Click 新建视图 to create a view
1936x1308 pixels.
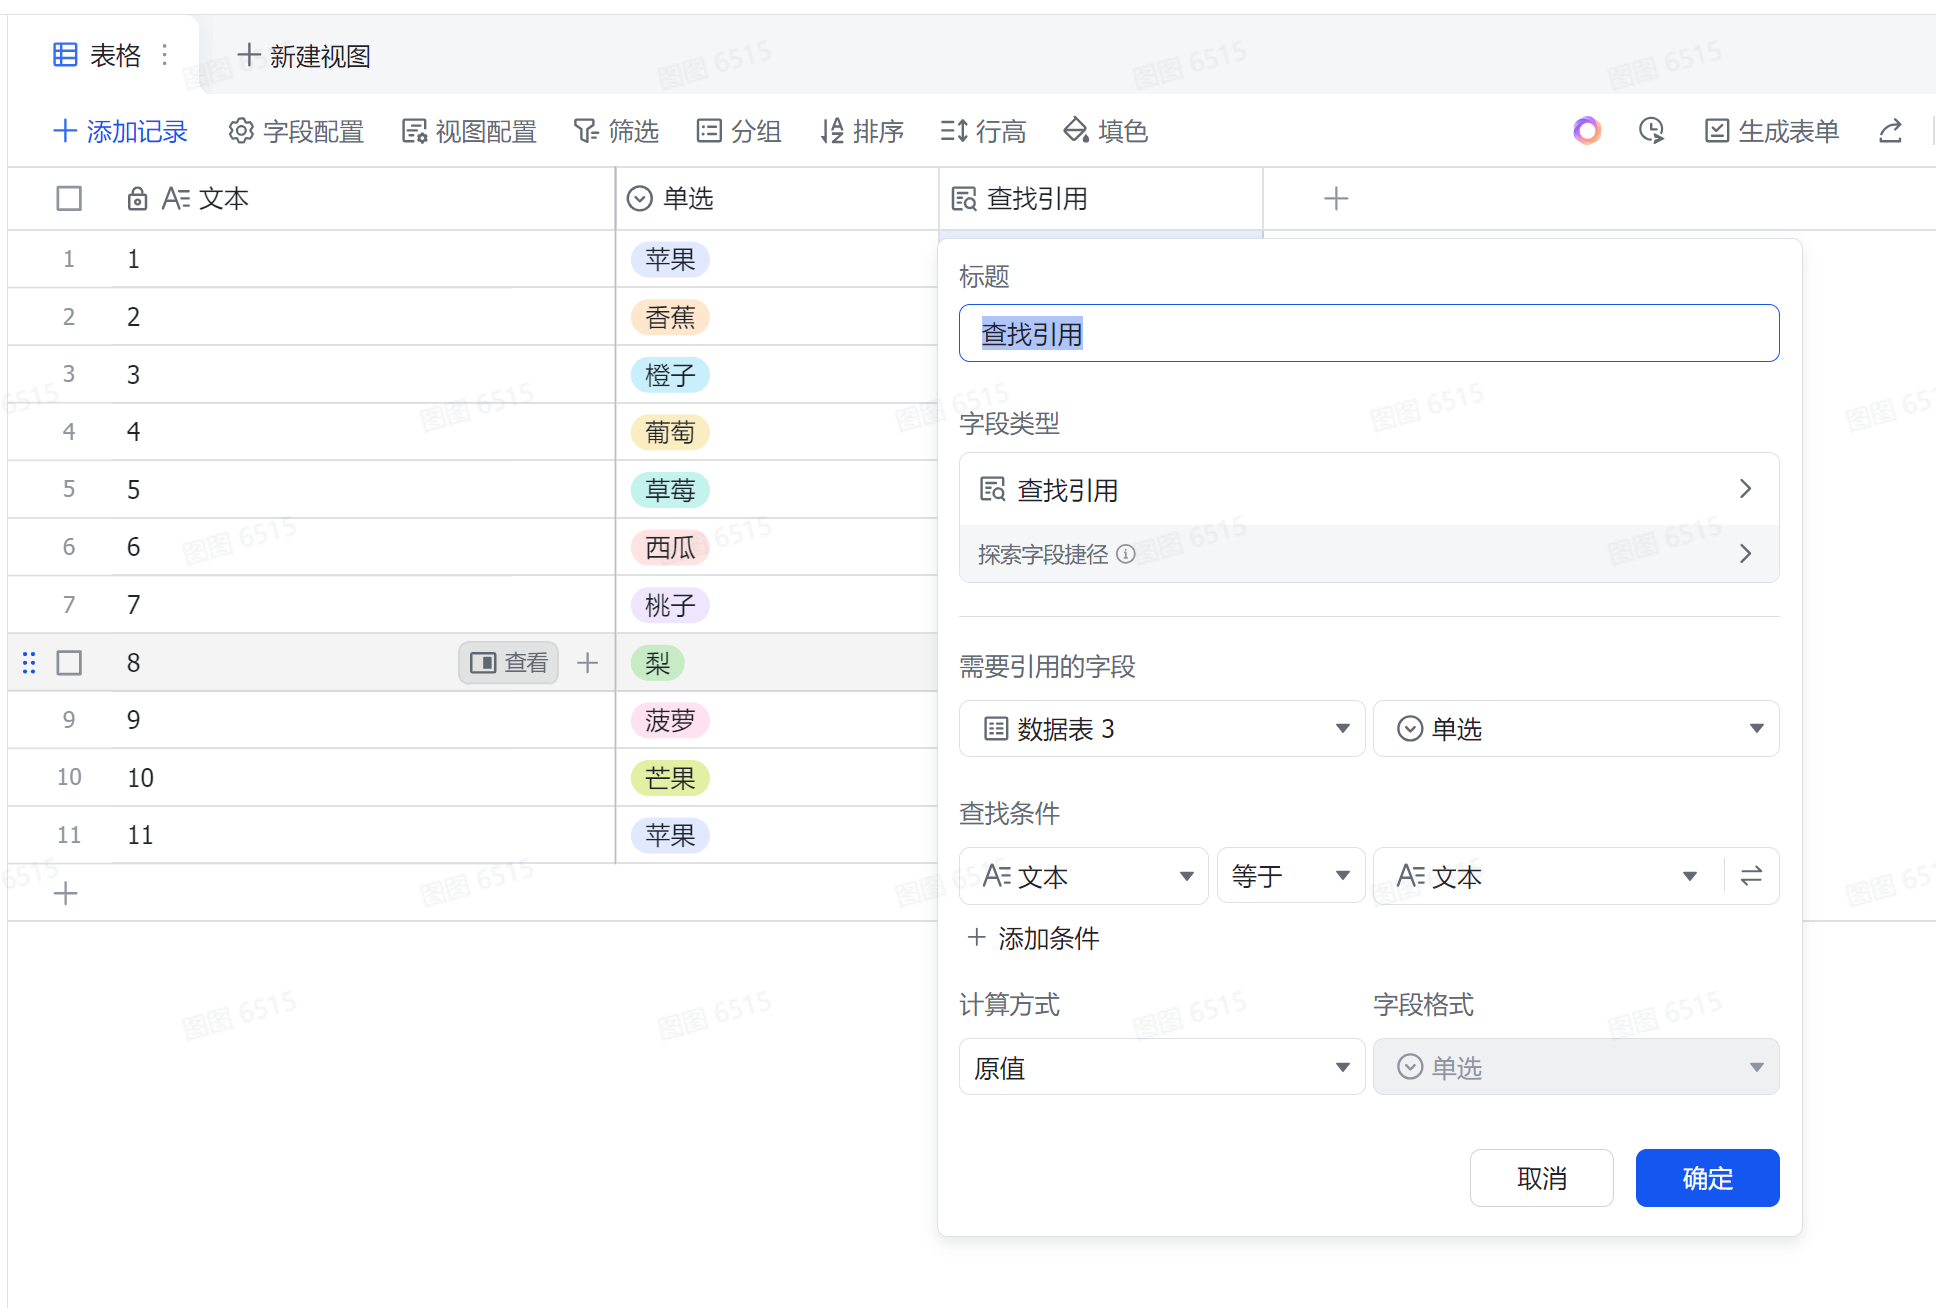click(304, 56)
